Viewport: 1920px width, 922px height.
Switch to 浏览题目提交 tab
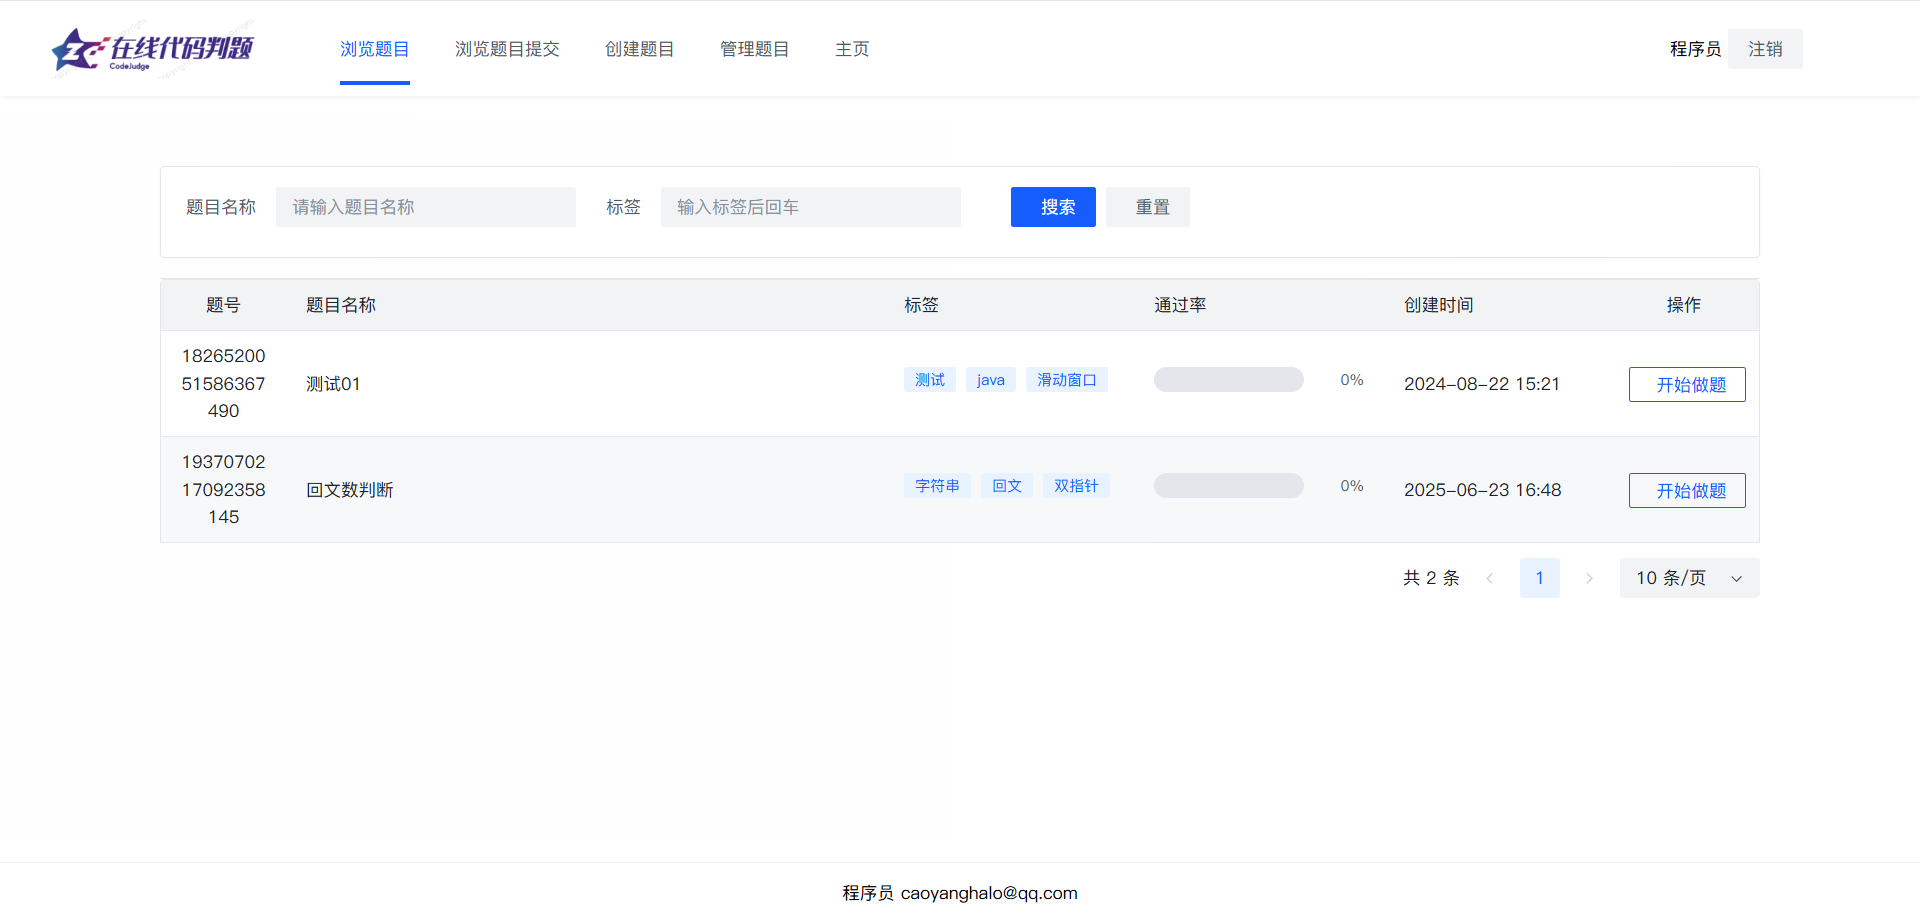tap(507, 49)
